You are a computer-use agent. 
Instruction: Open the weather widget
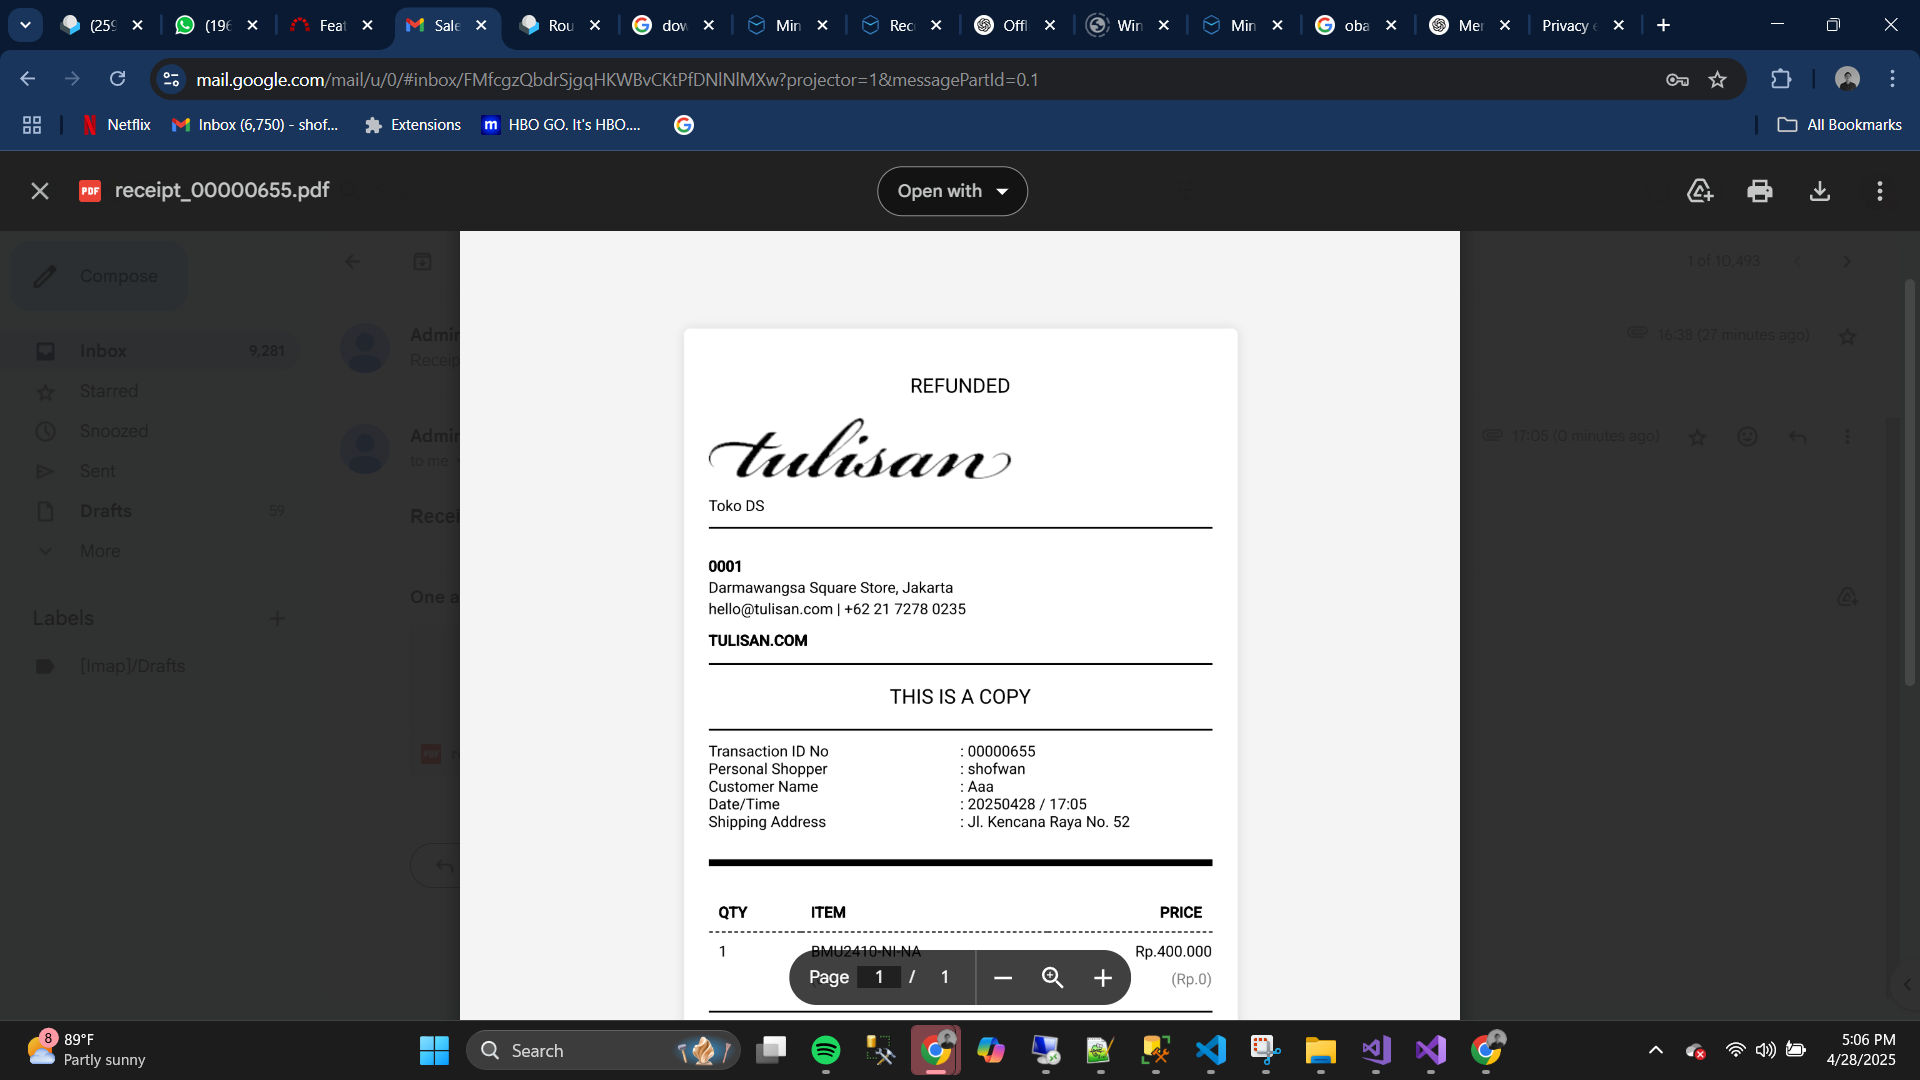(x=87, y=1050)
